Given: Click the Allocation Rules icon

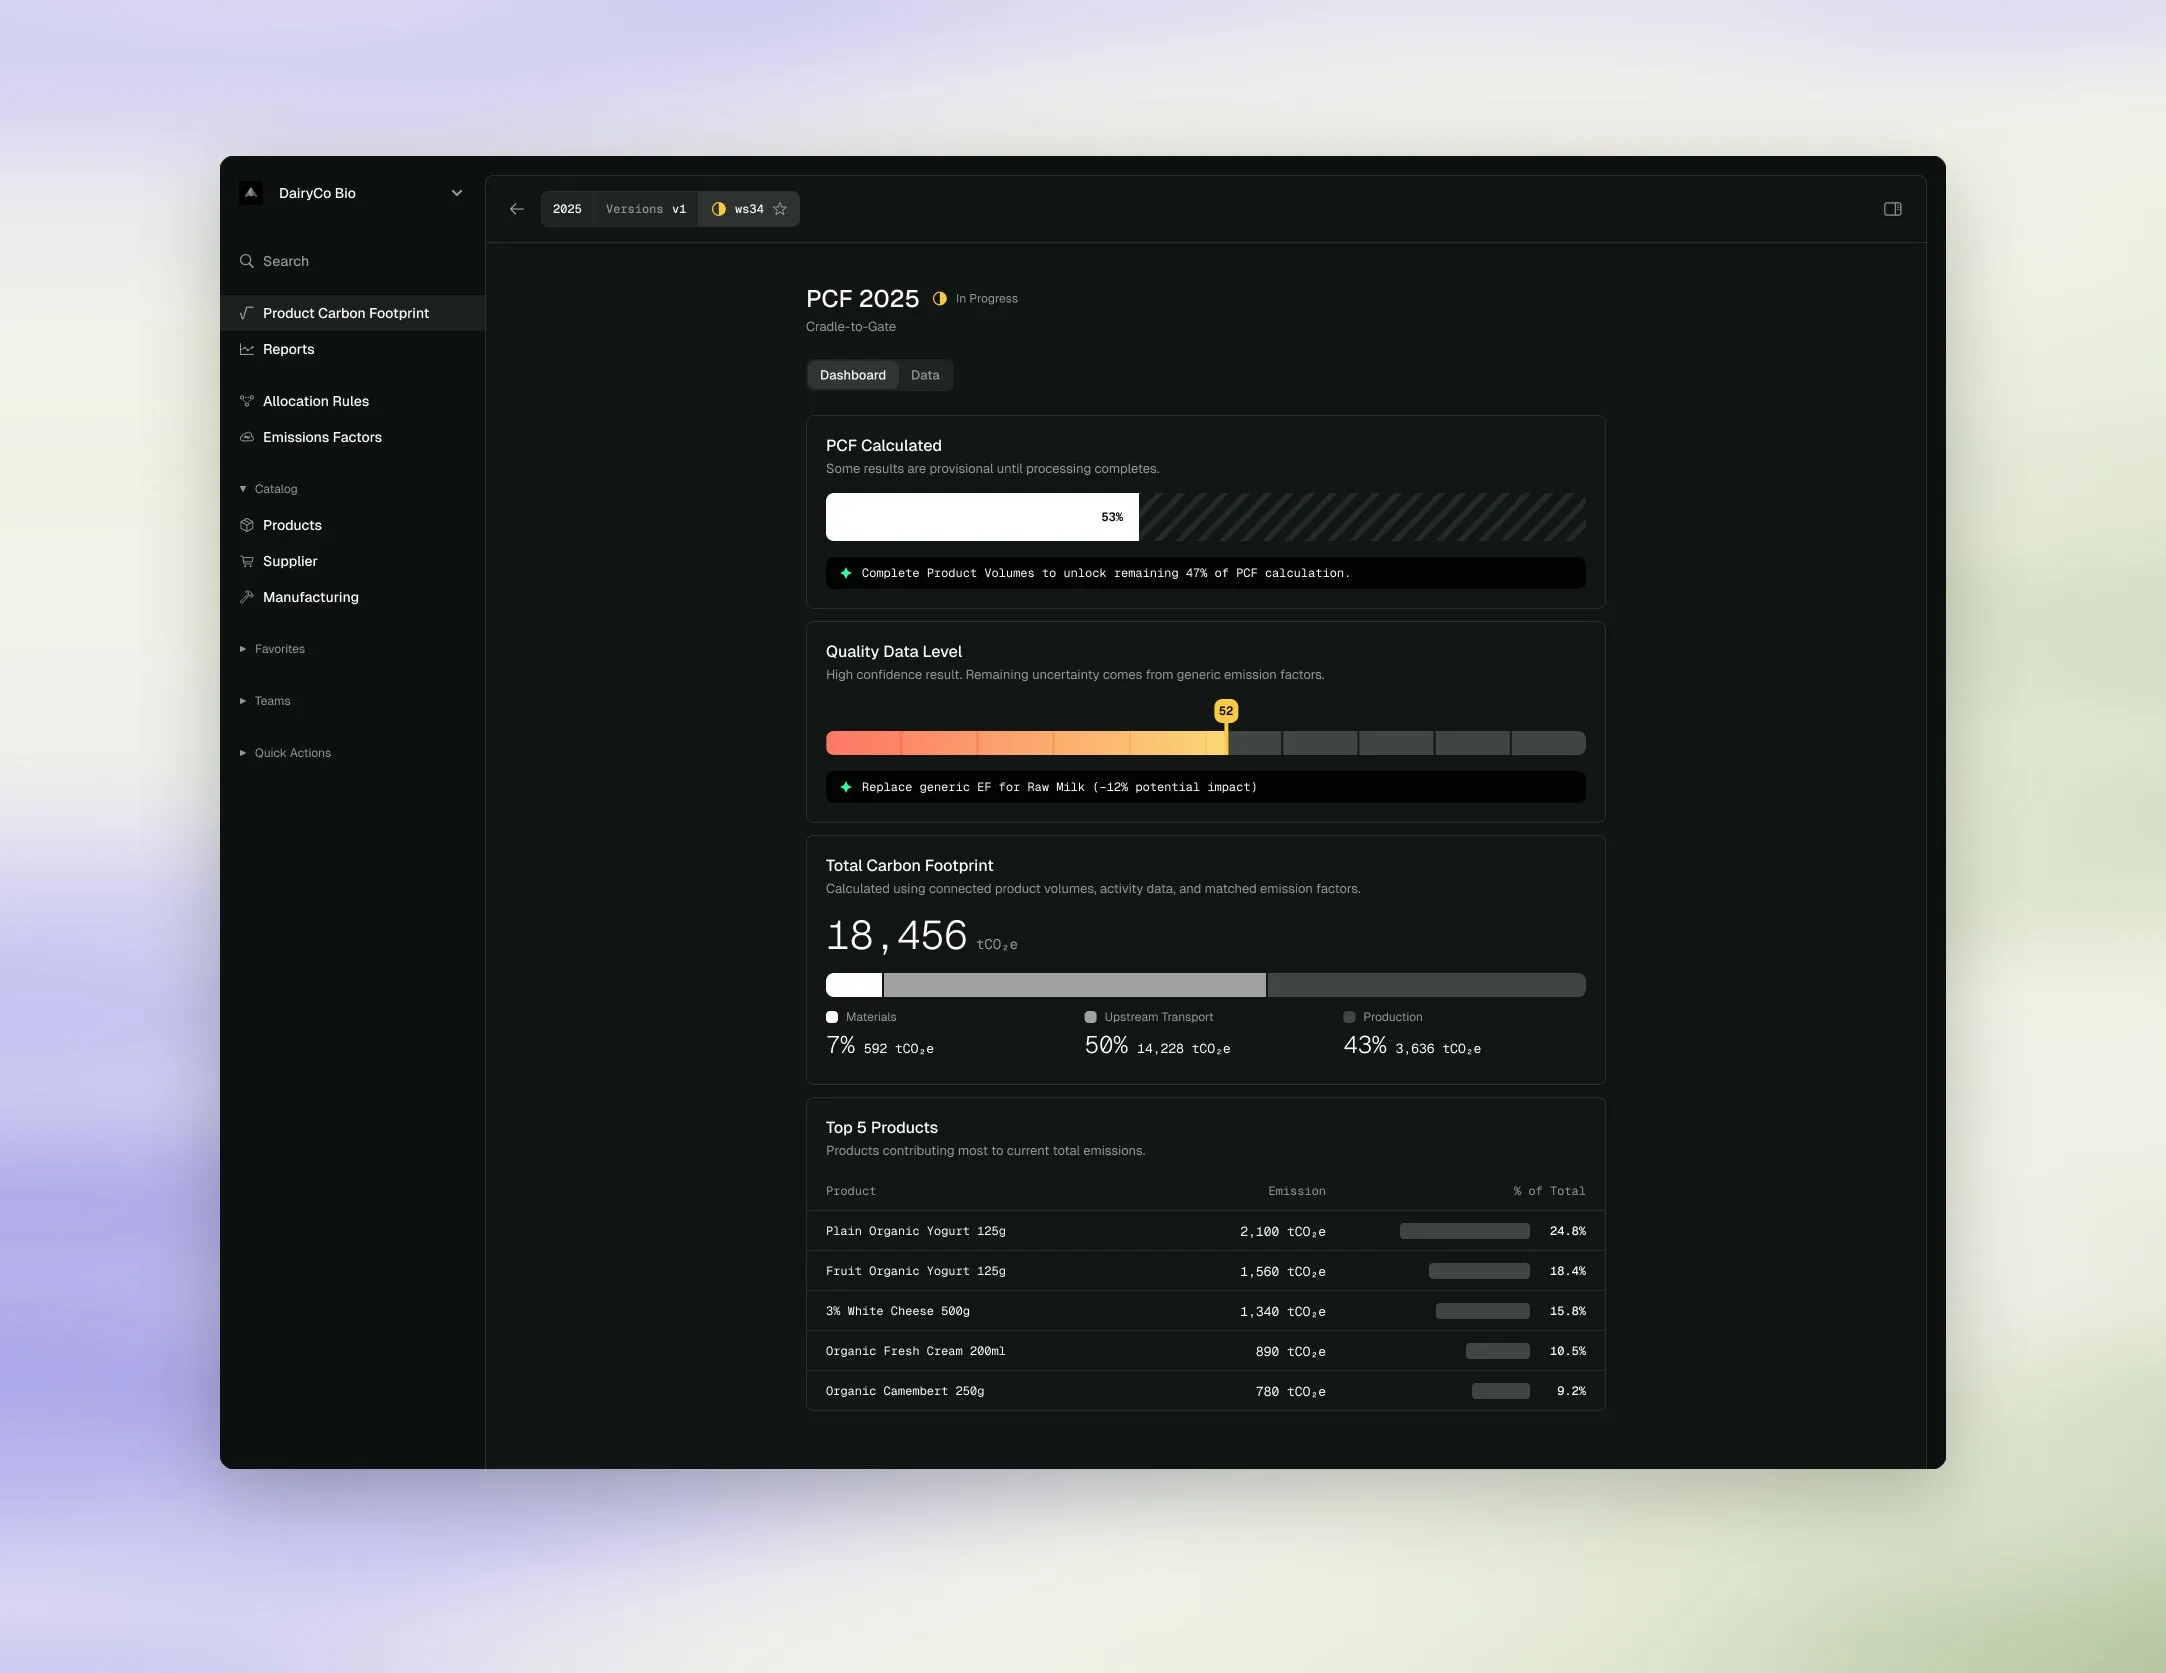Looking at the screenshot, I should 247,401.
